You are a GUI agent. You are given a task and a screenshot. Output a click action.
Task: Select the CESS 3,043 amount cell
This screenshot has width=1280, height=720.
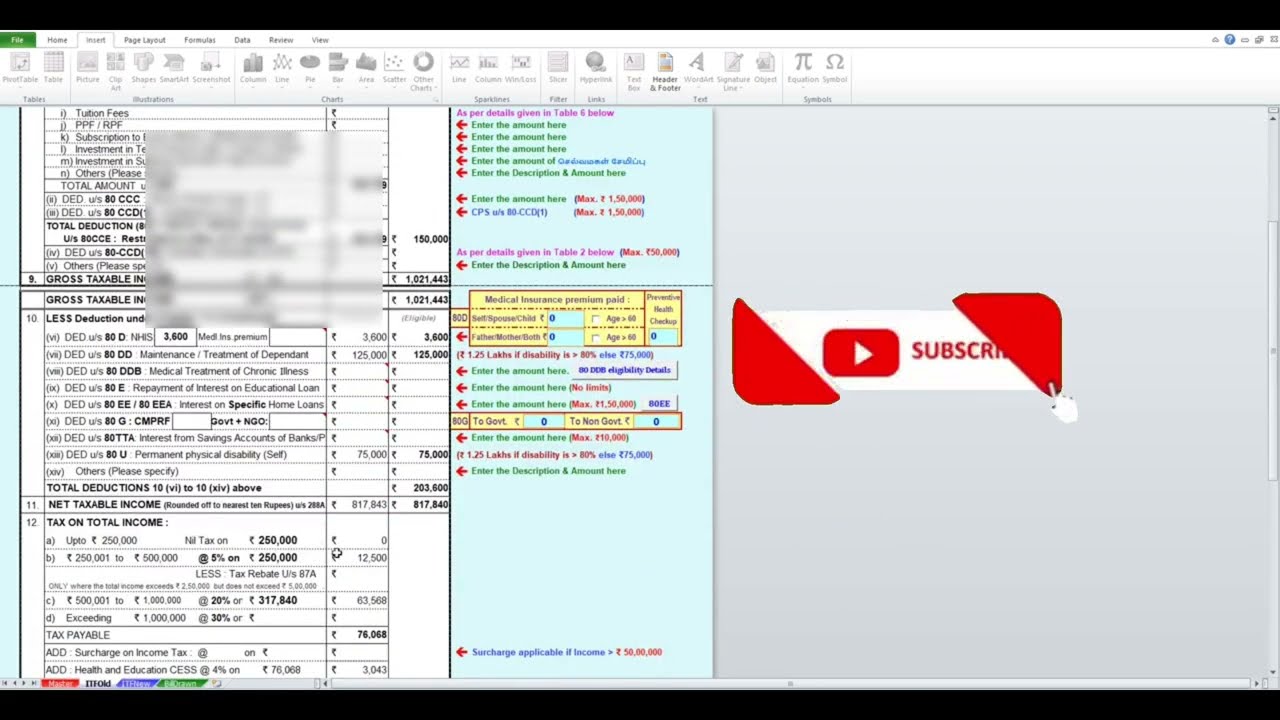[x=358, y=670]
